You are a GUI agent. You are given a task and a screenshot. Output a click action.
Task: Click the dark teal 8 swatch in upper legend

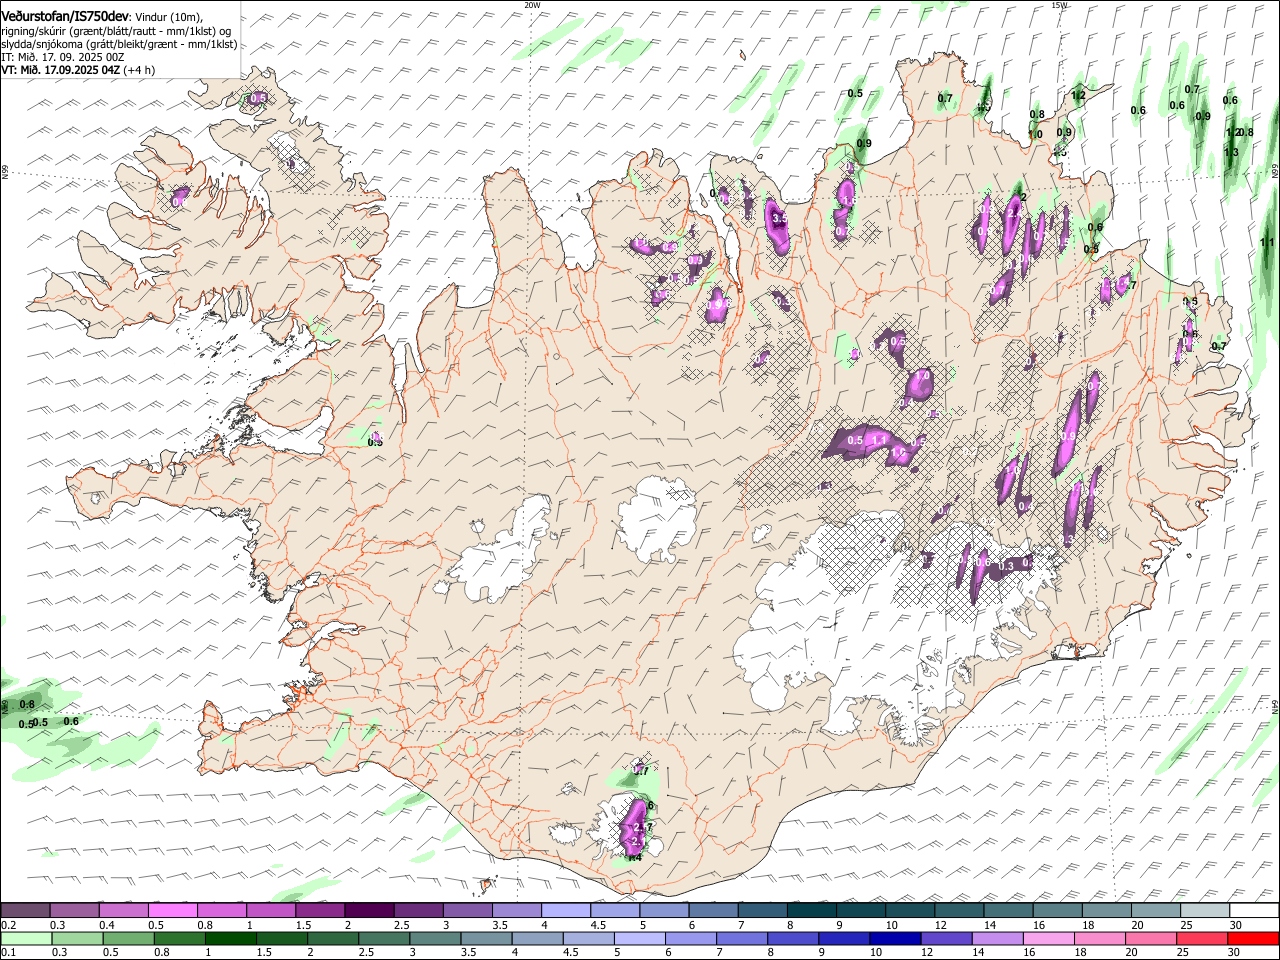coord(811,911)
